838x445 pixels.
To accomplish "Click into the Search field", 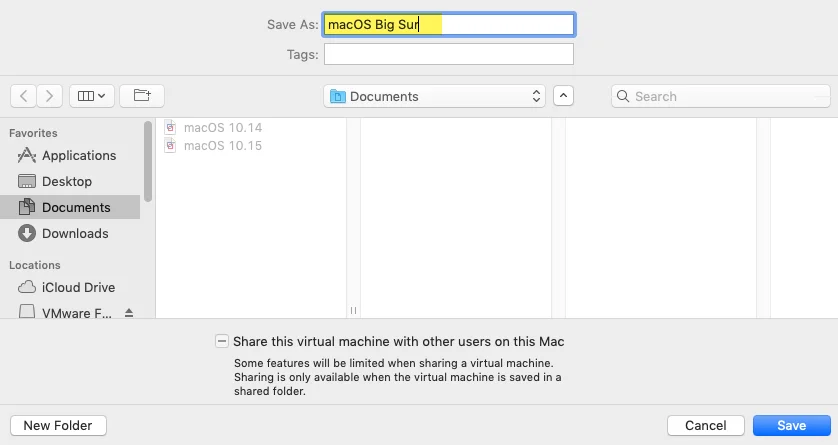I will pyautogui.click(x=720, y=96).
